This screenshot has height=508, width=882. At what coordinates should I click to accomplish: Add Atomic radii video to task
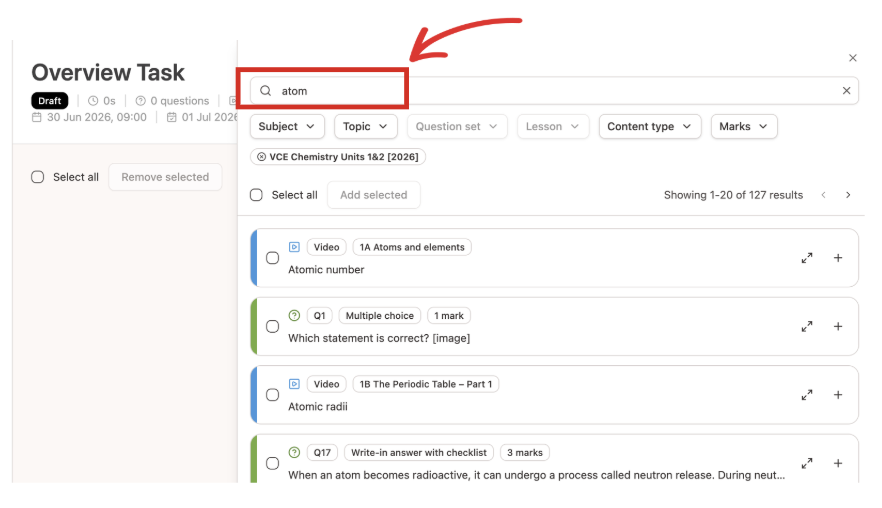838,395
